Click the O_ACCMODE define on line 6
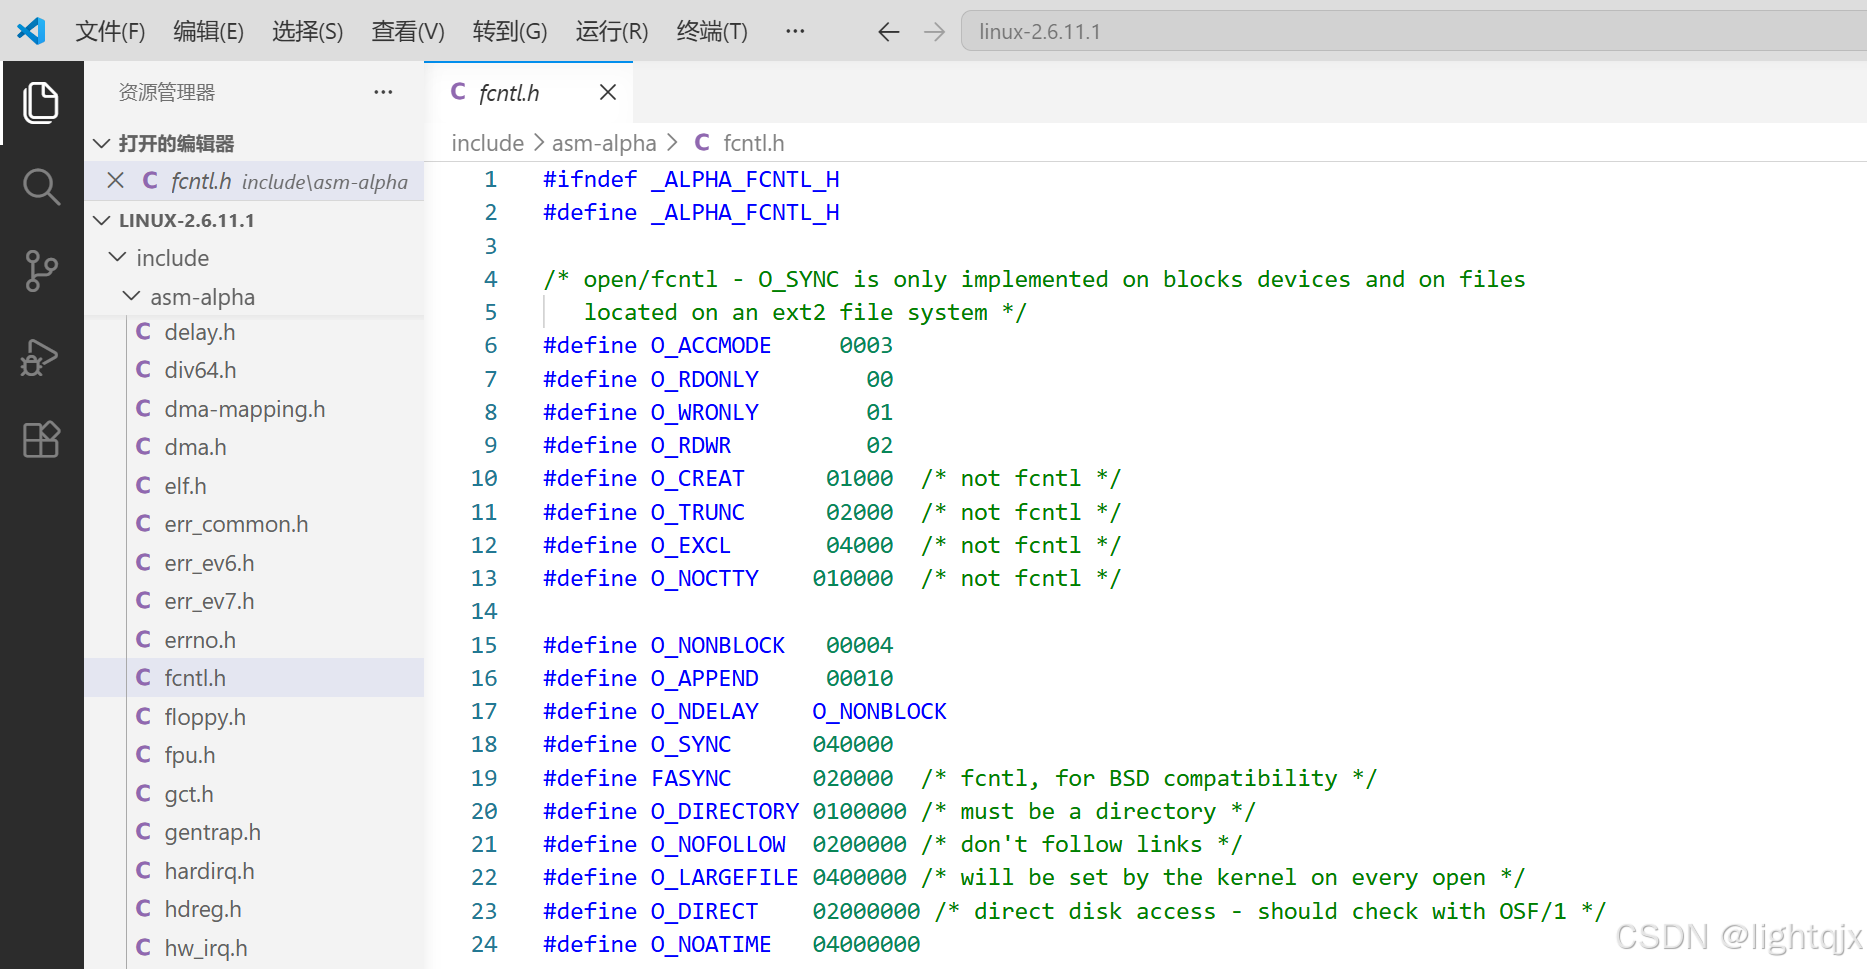This screenshot has height=969, width=1867. [711, 345]
